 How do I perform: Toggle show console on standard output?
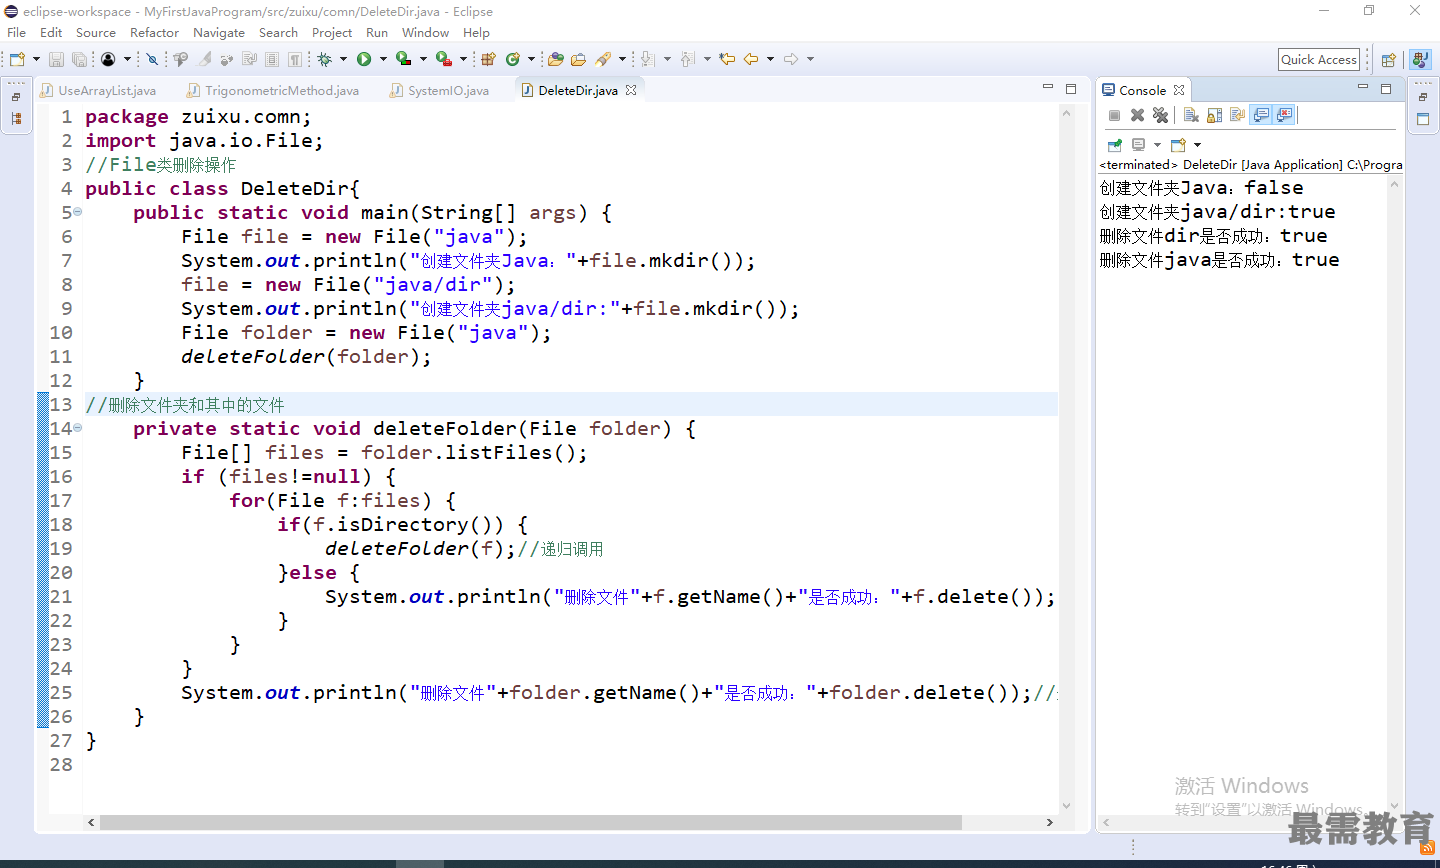1261,115
